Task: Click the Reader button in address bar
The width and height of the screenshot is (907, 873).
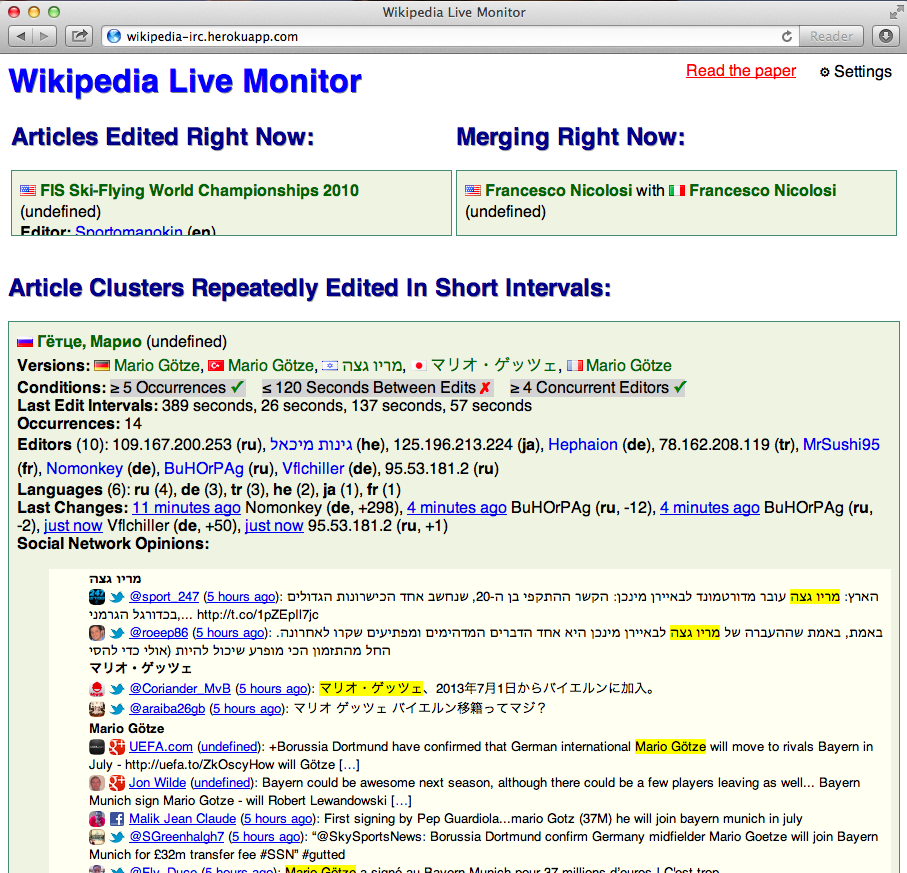Action: coord(831,36)
